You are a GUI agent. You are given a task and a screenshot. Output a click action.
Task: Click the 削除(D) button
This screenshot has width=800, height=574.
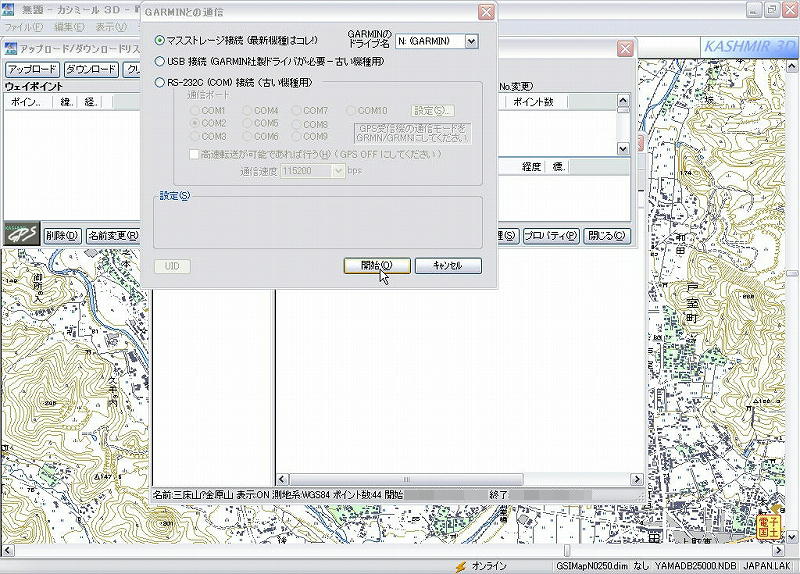[x=62, y=236]
